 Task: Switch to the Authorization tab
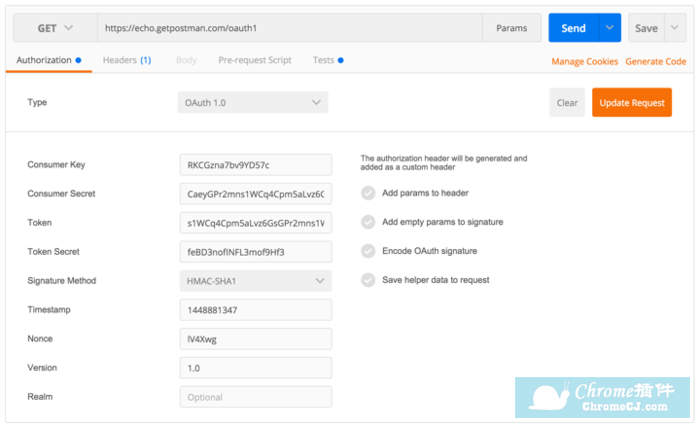pyautogui.click(x=49, y=60)
